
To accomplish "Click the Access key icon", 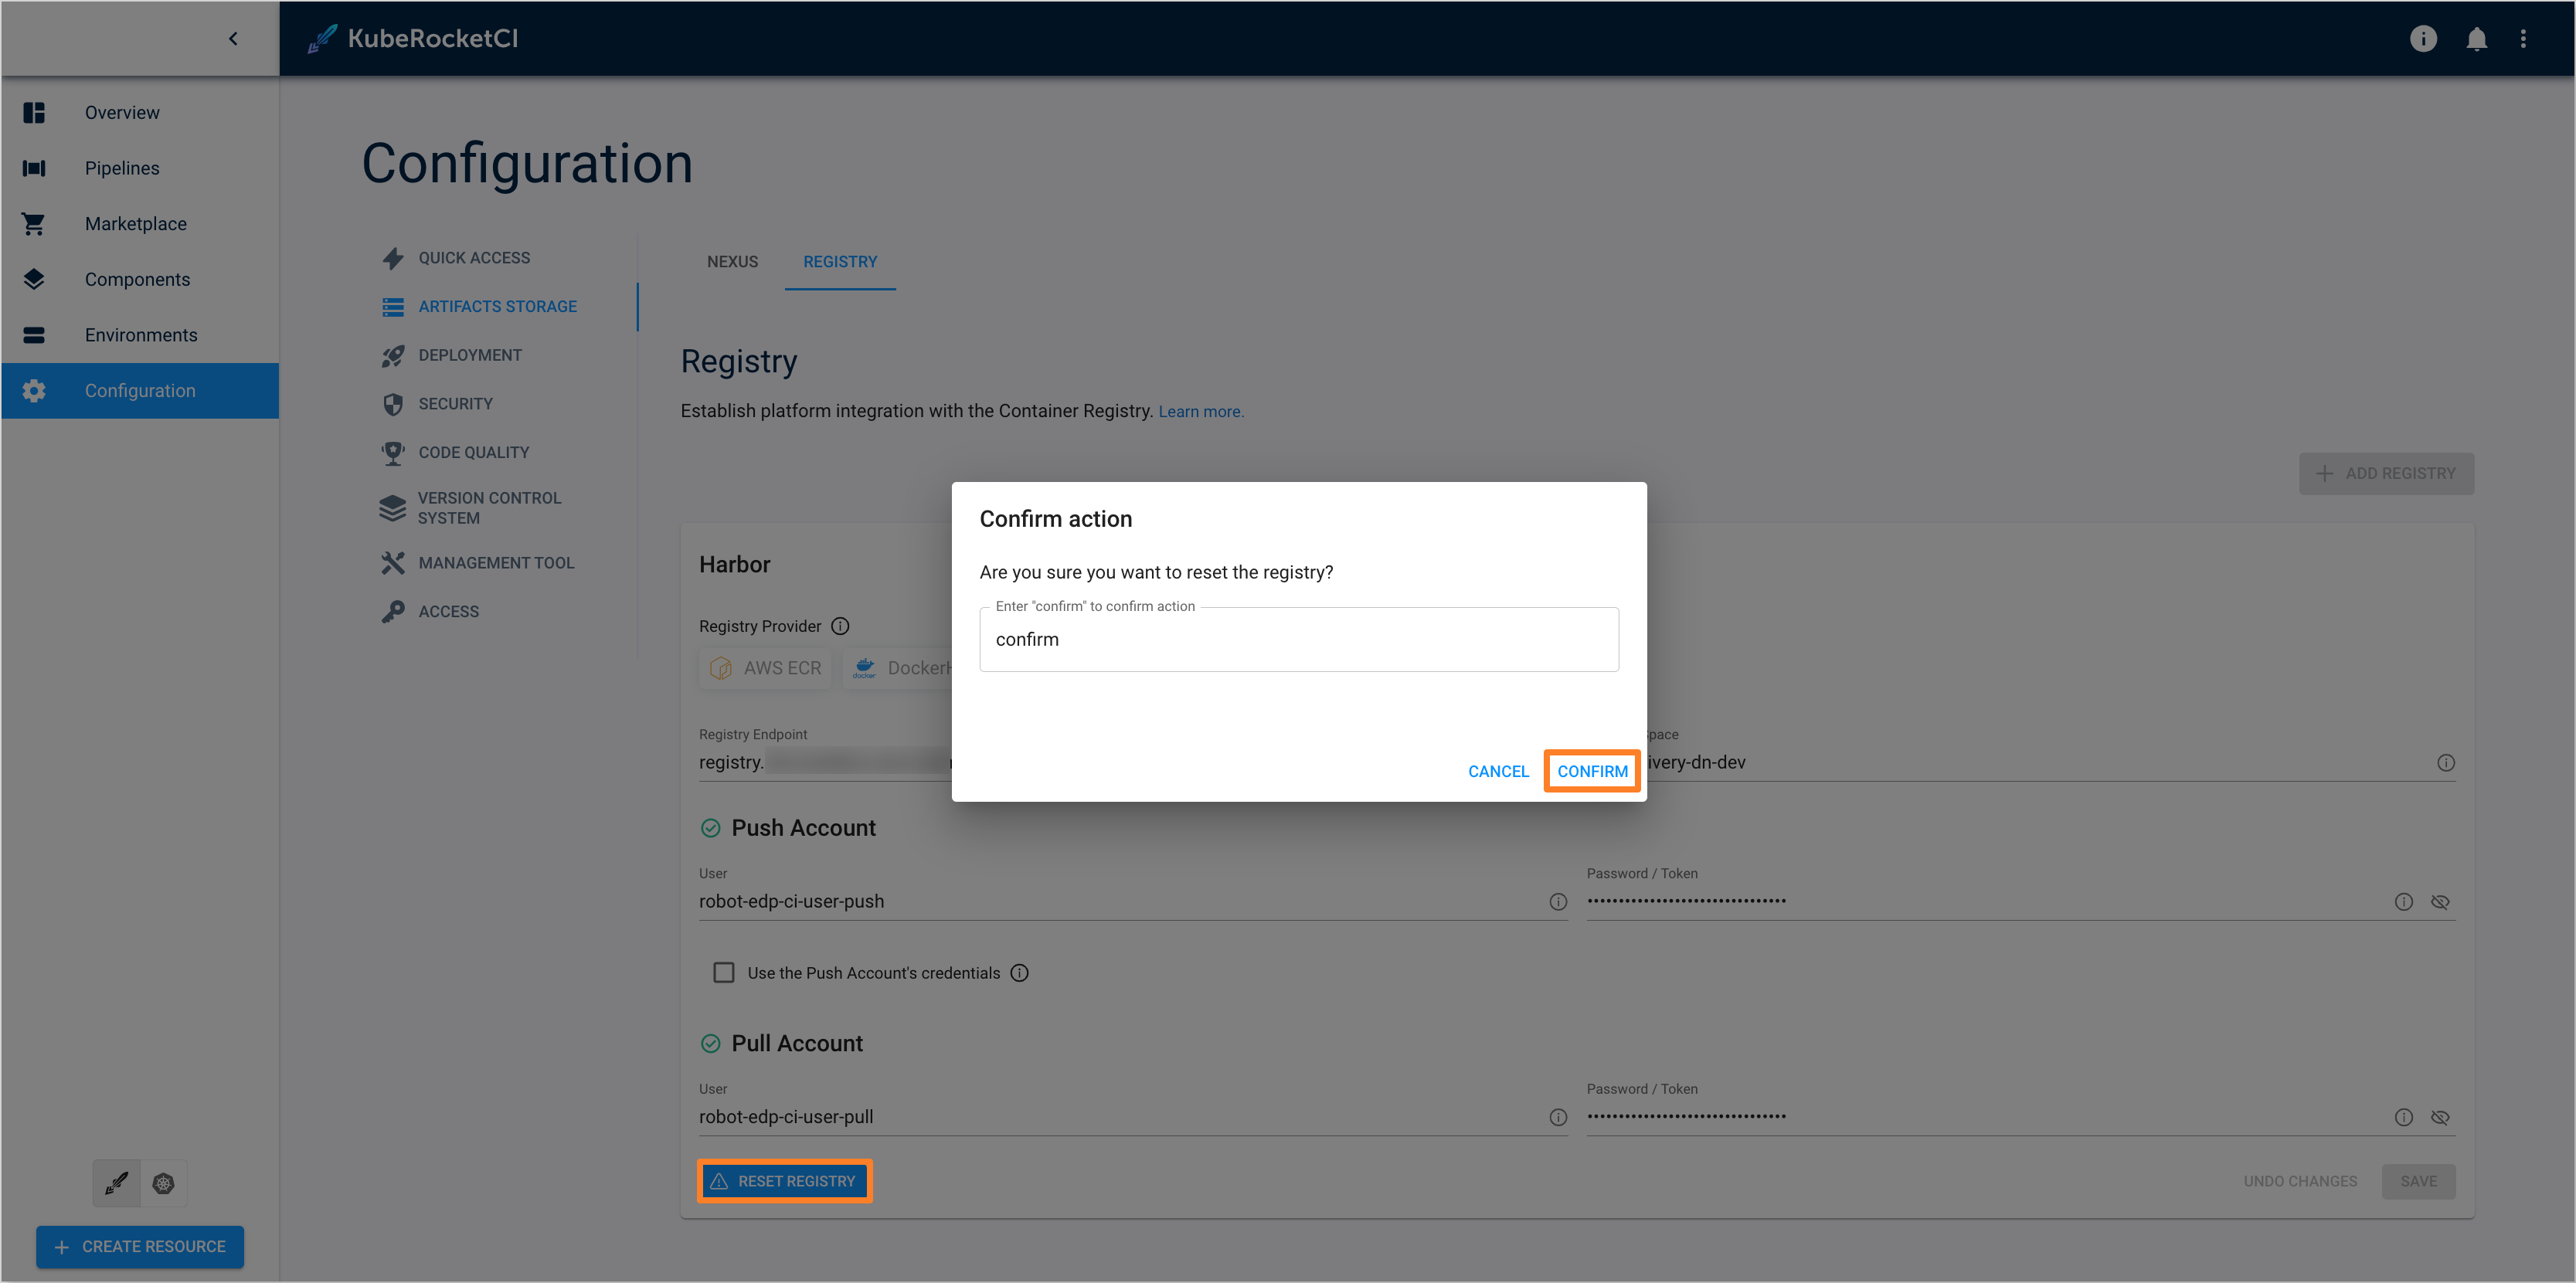I will point(393,612).
